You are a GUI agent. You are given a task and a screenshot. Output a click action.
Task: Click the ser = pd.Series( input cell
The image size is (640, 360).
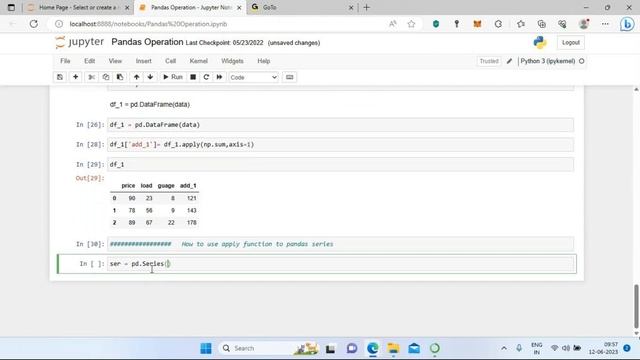pos(341,264)
